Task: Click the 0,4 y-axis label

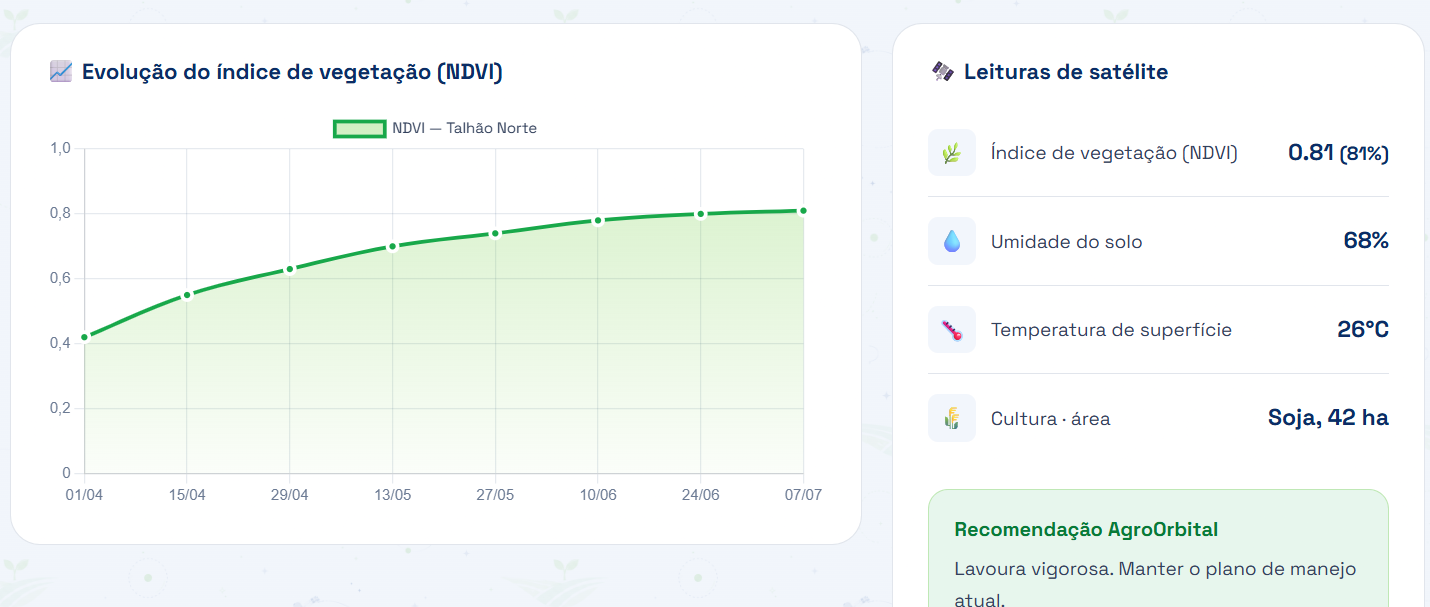Action: [61, 343]
